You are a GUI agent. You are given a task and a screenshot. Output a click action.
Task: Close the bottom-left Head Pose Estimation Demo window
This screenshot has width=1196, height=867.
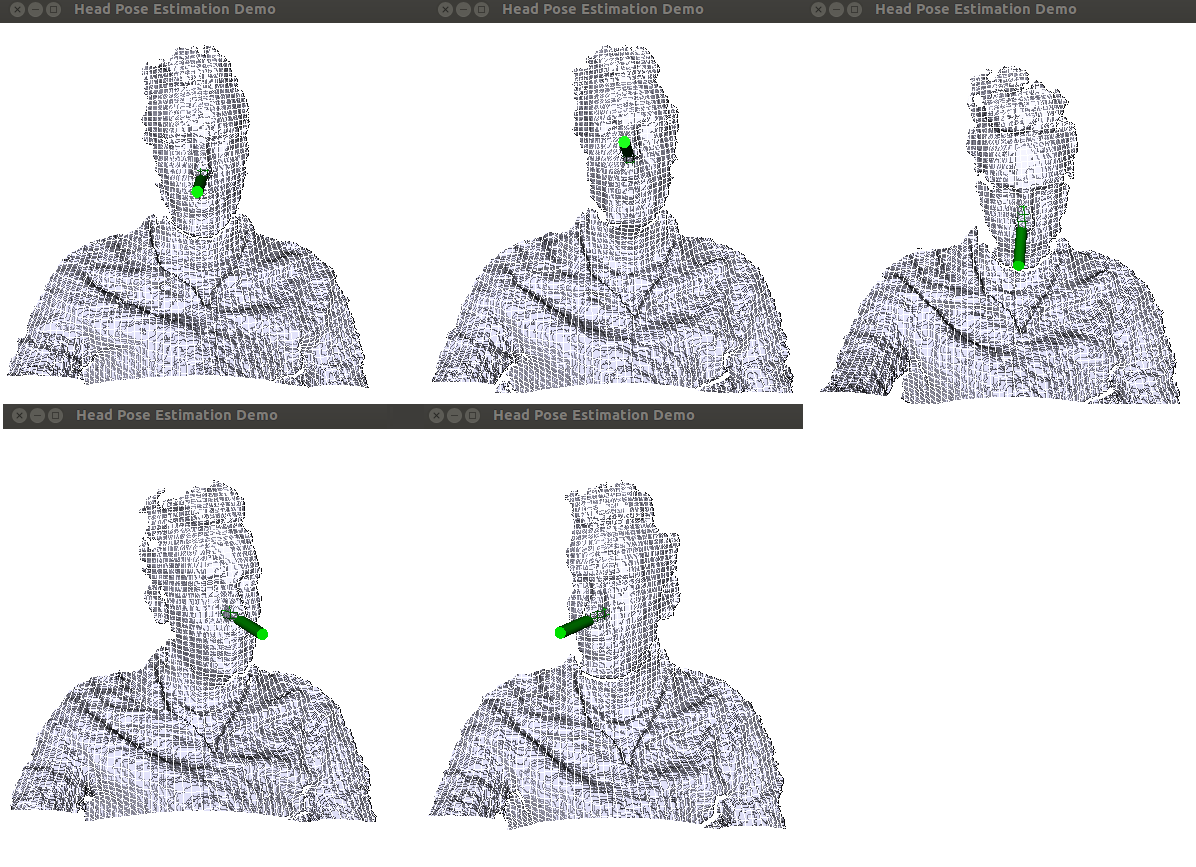19,416
